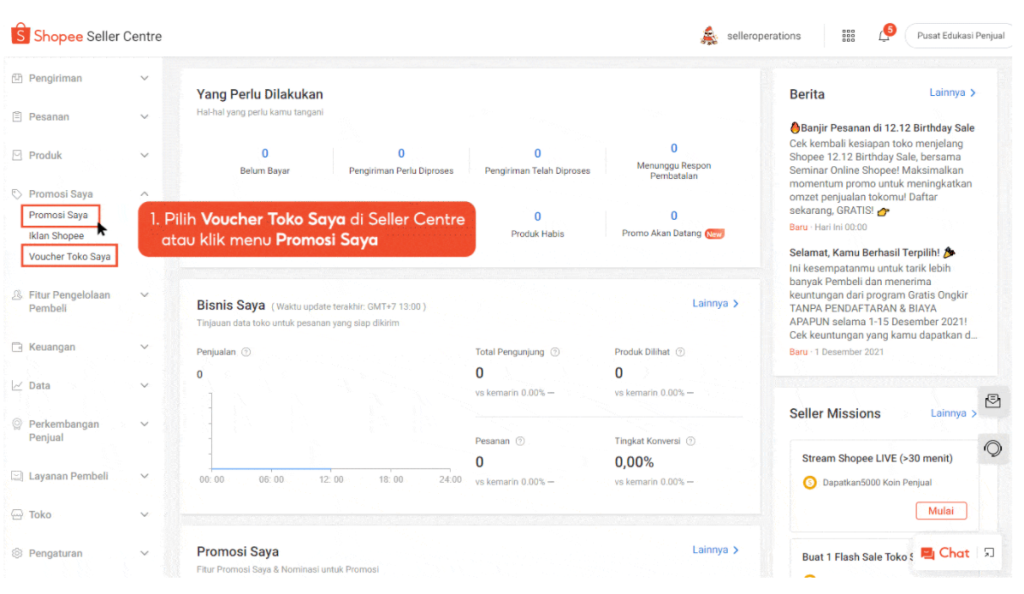
Task: Click Lainnya link in Berita
Action: coord(953,93)
